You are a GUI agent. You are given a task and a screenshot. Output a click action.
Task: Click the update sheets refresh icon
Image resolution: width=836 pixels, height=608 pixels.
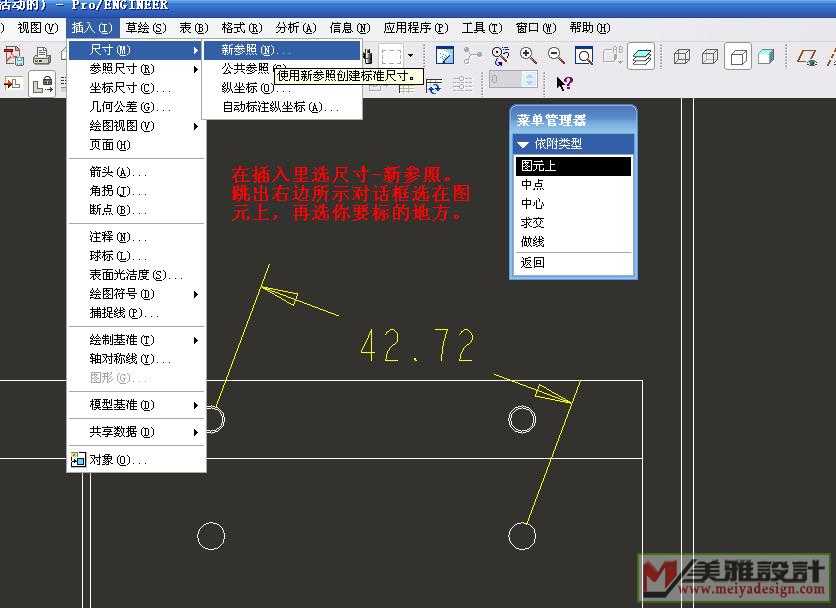pyautogui.click(x=433, y=85)
